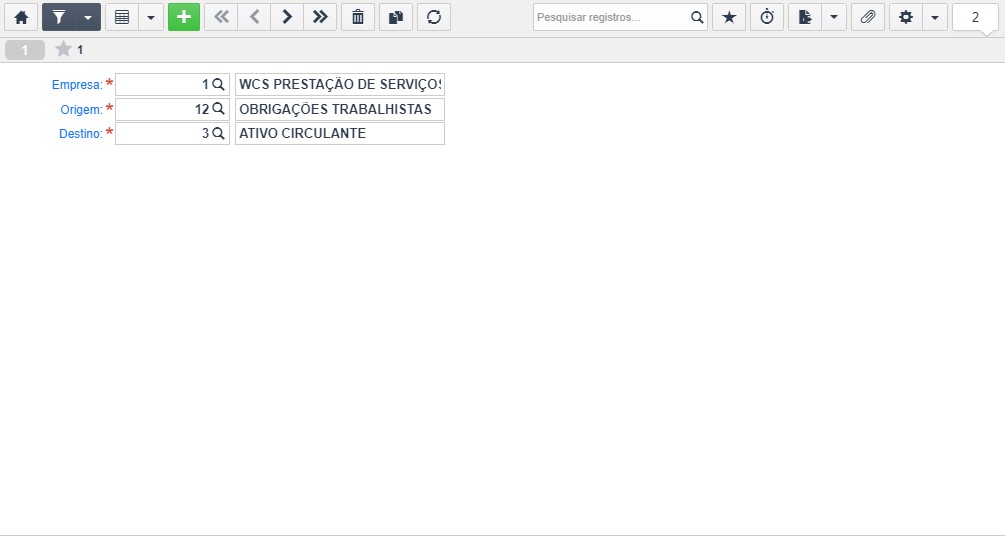The image size is (1005, 543).
Task: Go to the next record
Action: 287,17
